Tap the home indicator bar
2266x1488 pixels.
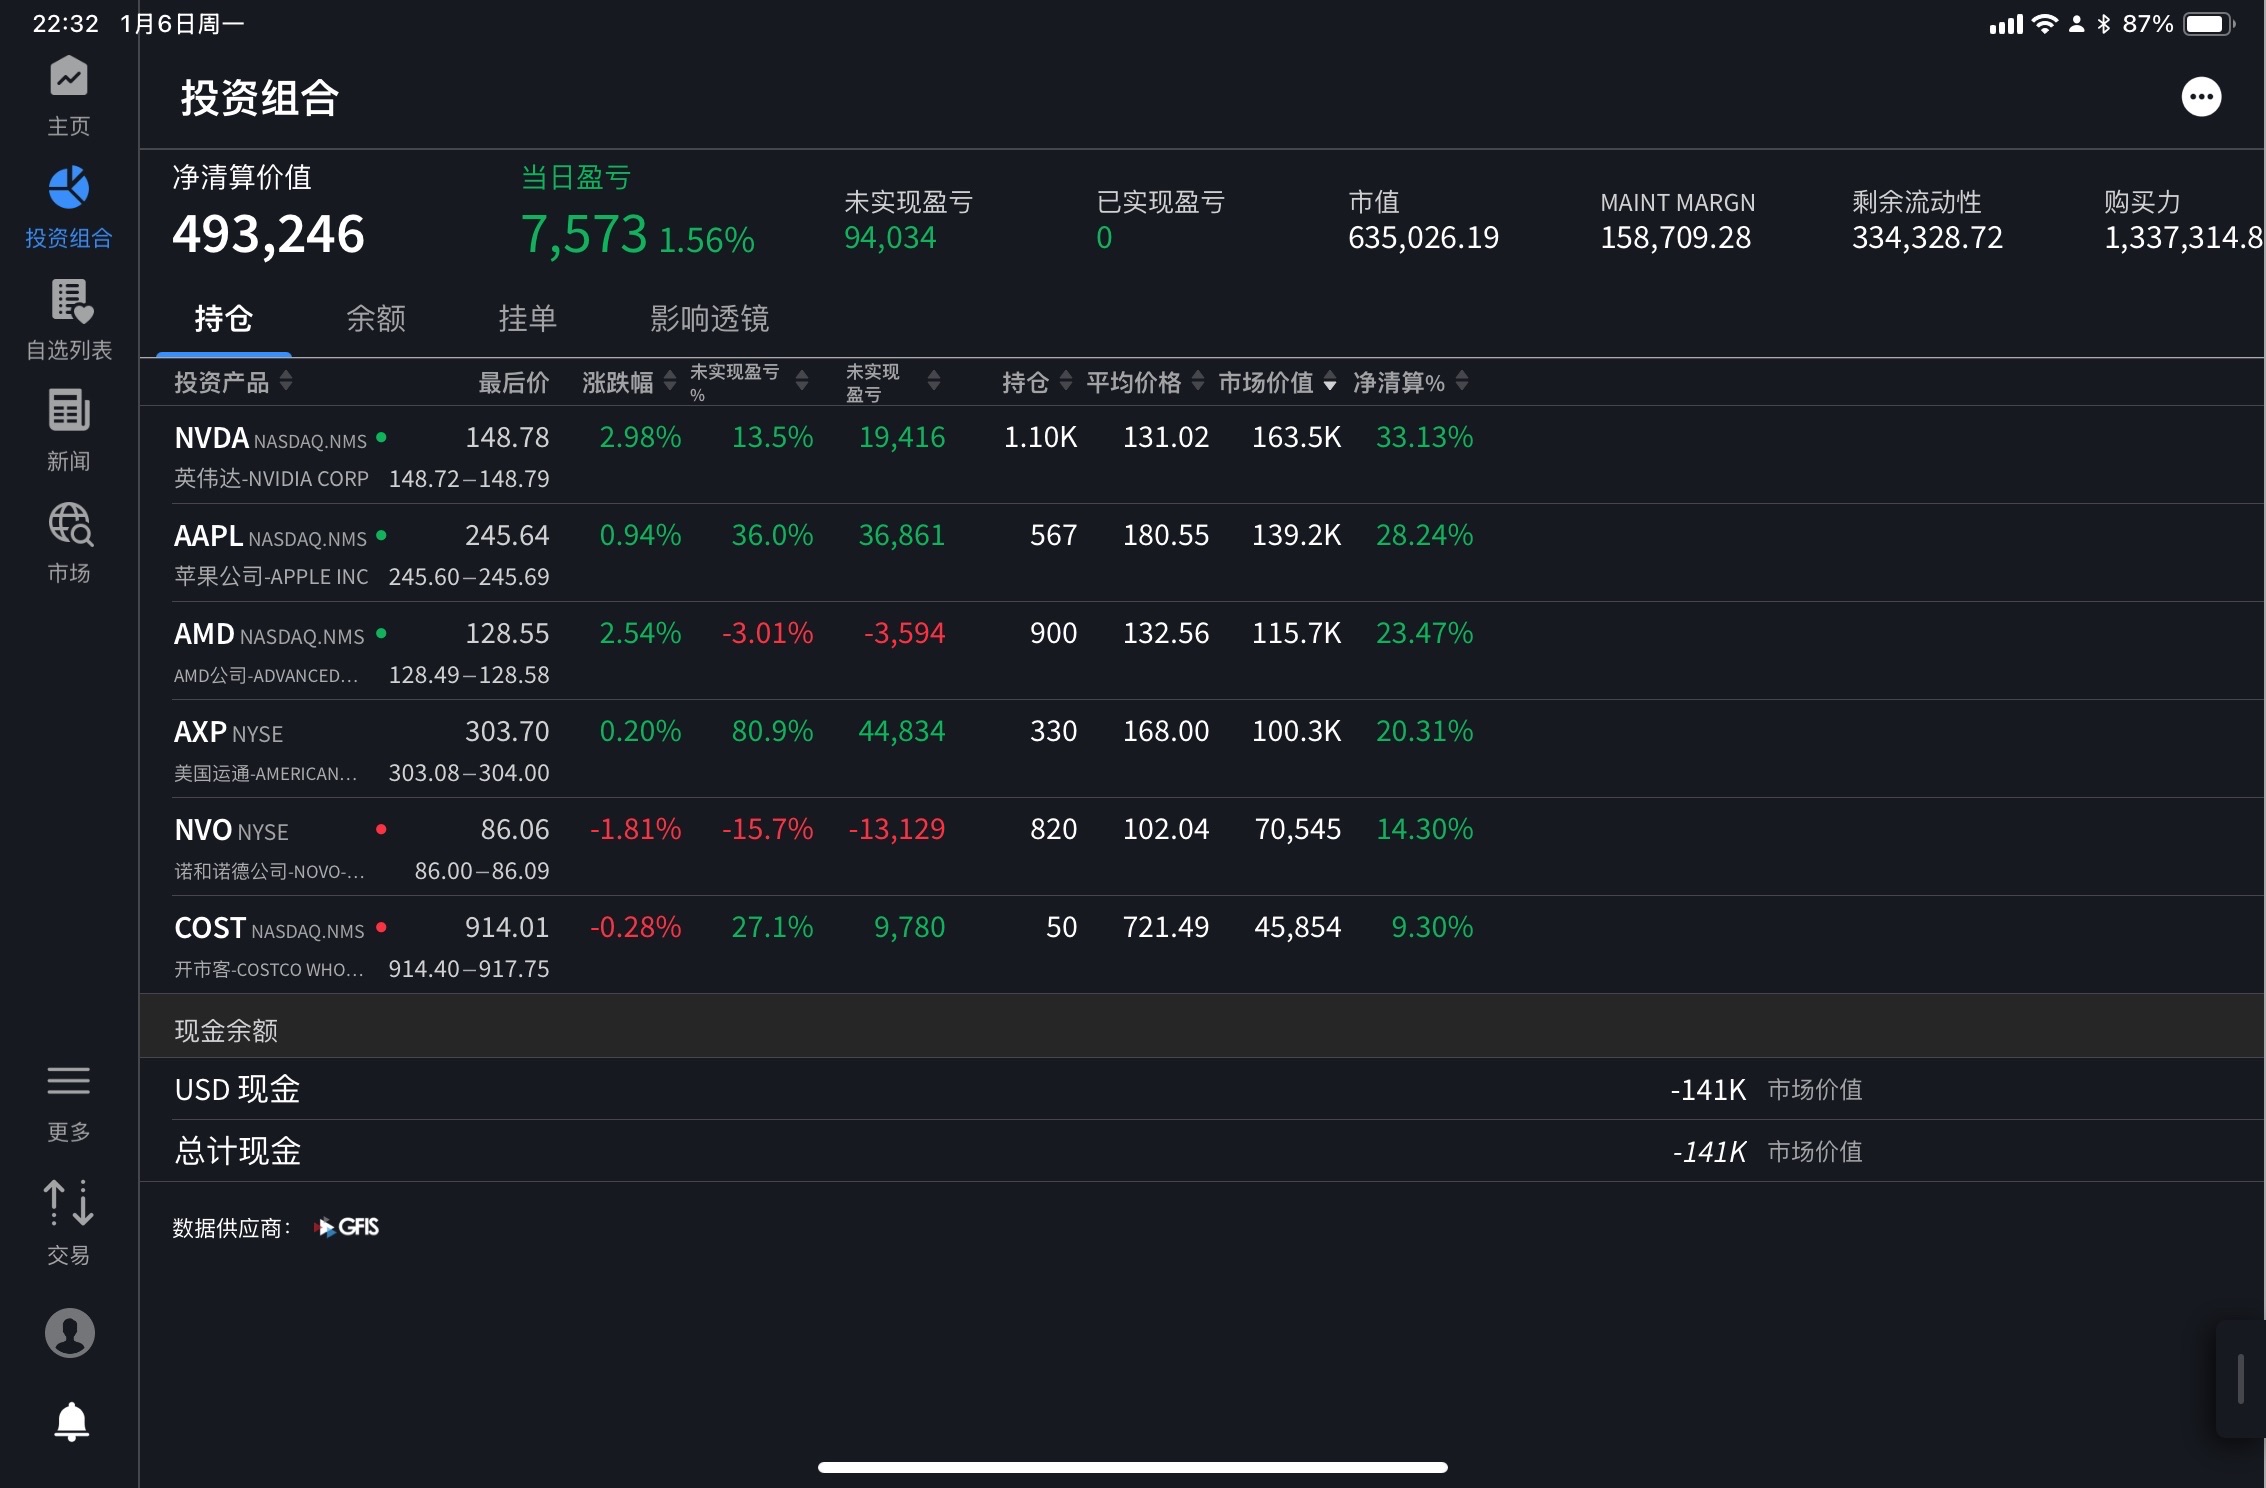(1132, 1467)
